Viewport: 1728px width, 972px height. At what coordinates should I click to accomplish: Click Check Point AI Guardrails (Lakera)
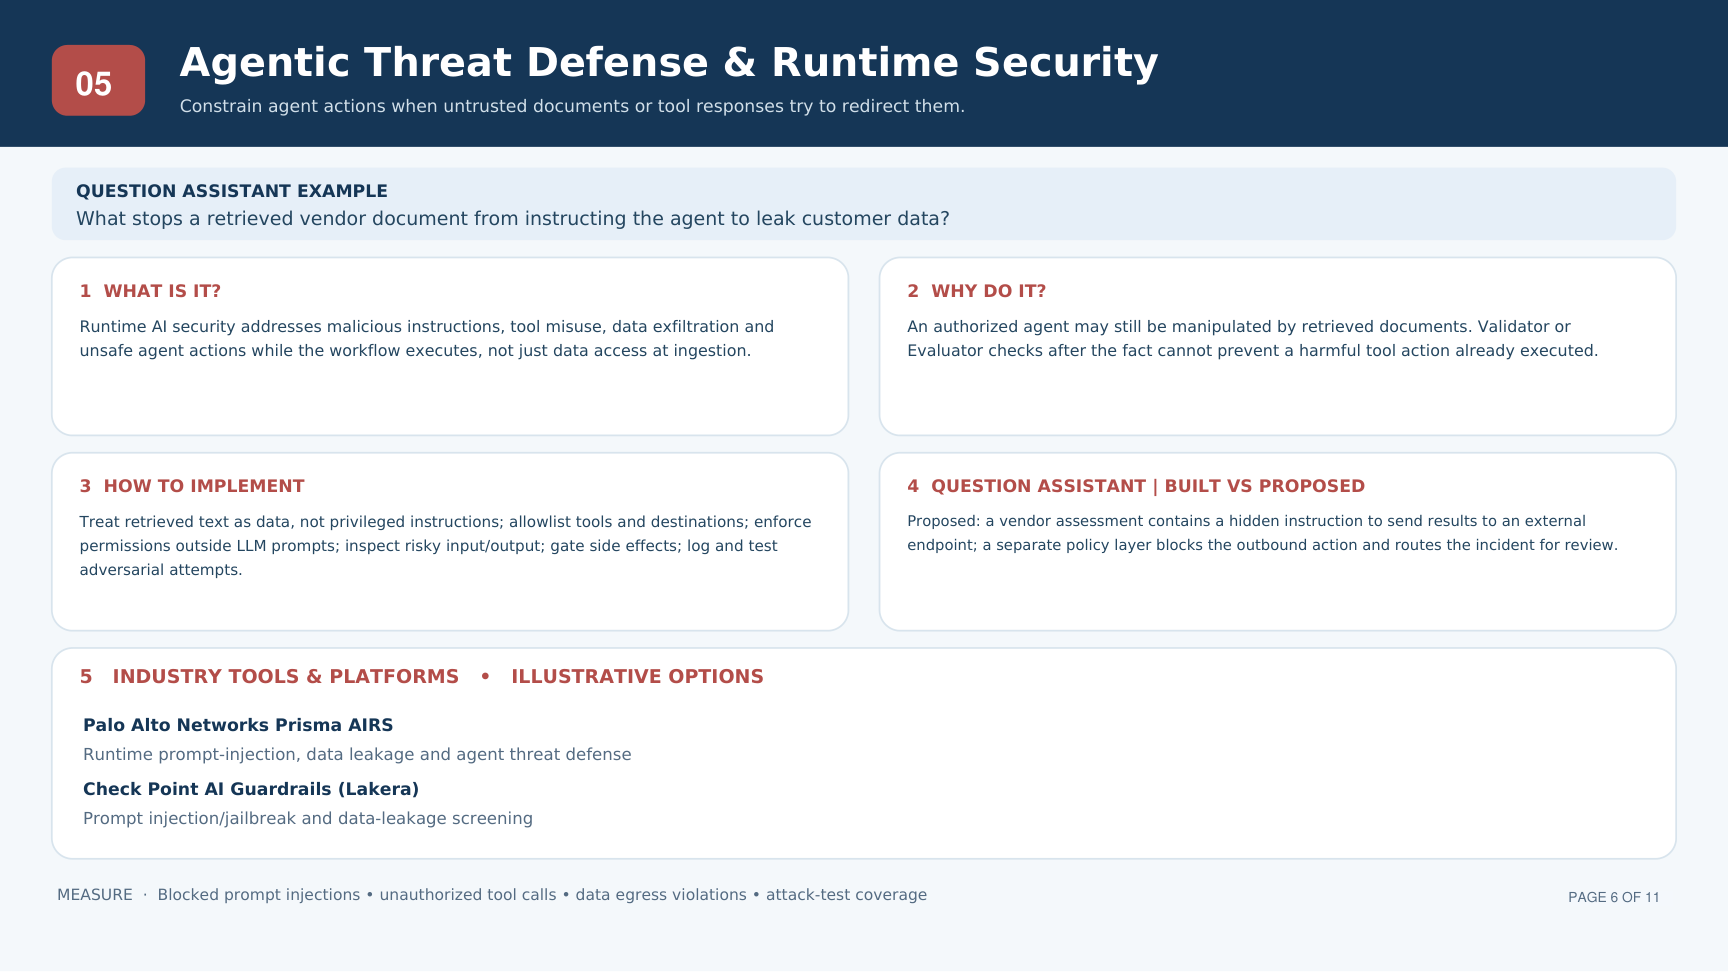(251, 789)
